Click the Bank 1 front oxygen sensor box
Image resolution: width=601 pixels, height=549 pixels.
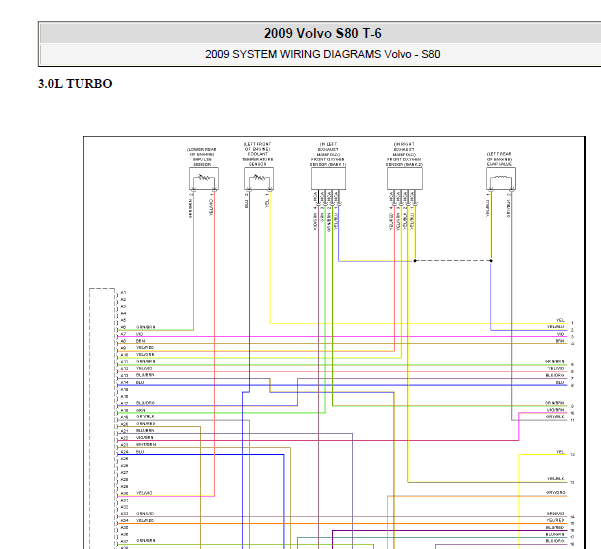pyautogui.click(x=328, y=178)
